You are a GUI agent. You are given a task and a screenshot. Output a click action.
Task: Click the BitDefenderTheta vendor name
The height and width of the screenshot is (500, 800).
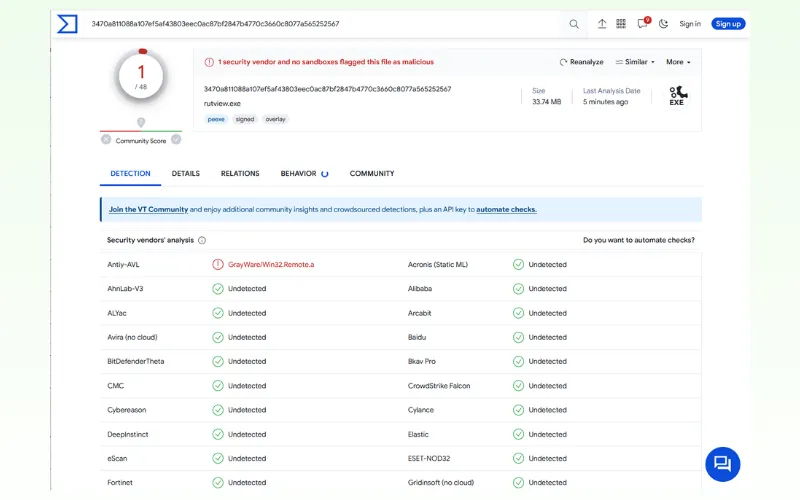coord(136,361)
